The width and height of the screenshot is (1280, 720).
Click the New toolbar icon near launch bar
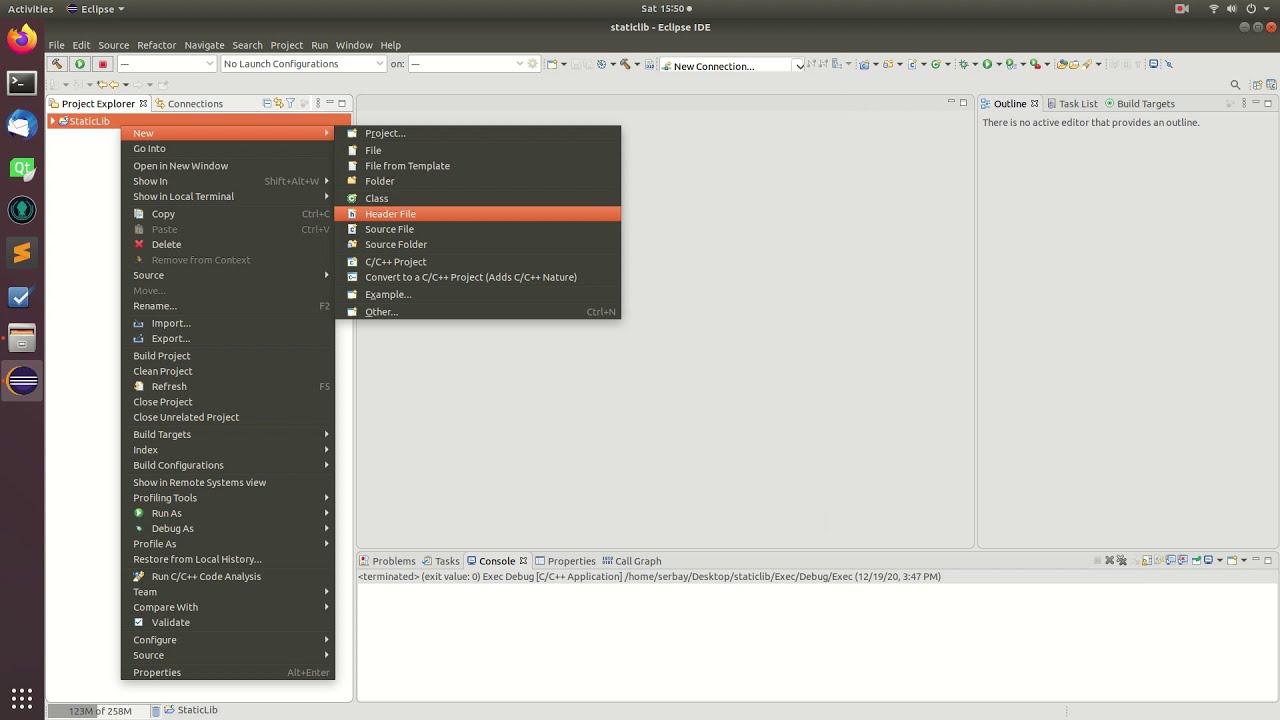[551, 64]
